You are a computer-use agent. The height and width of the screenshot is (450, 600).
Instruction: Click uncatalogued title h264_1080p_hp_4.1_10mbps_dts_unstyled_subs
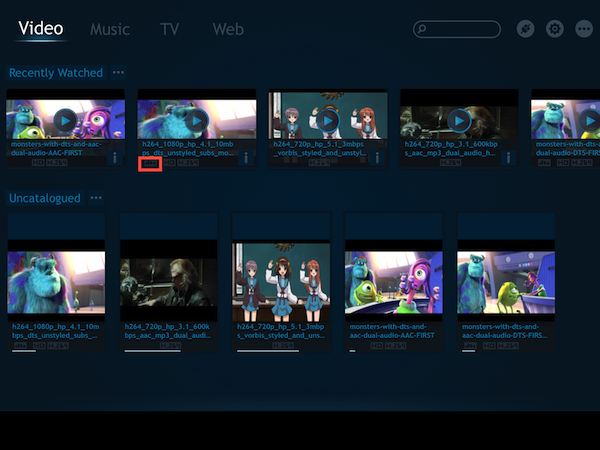click(x=55, y=331)
